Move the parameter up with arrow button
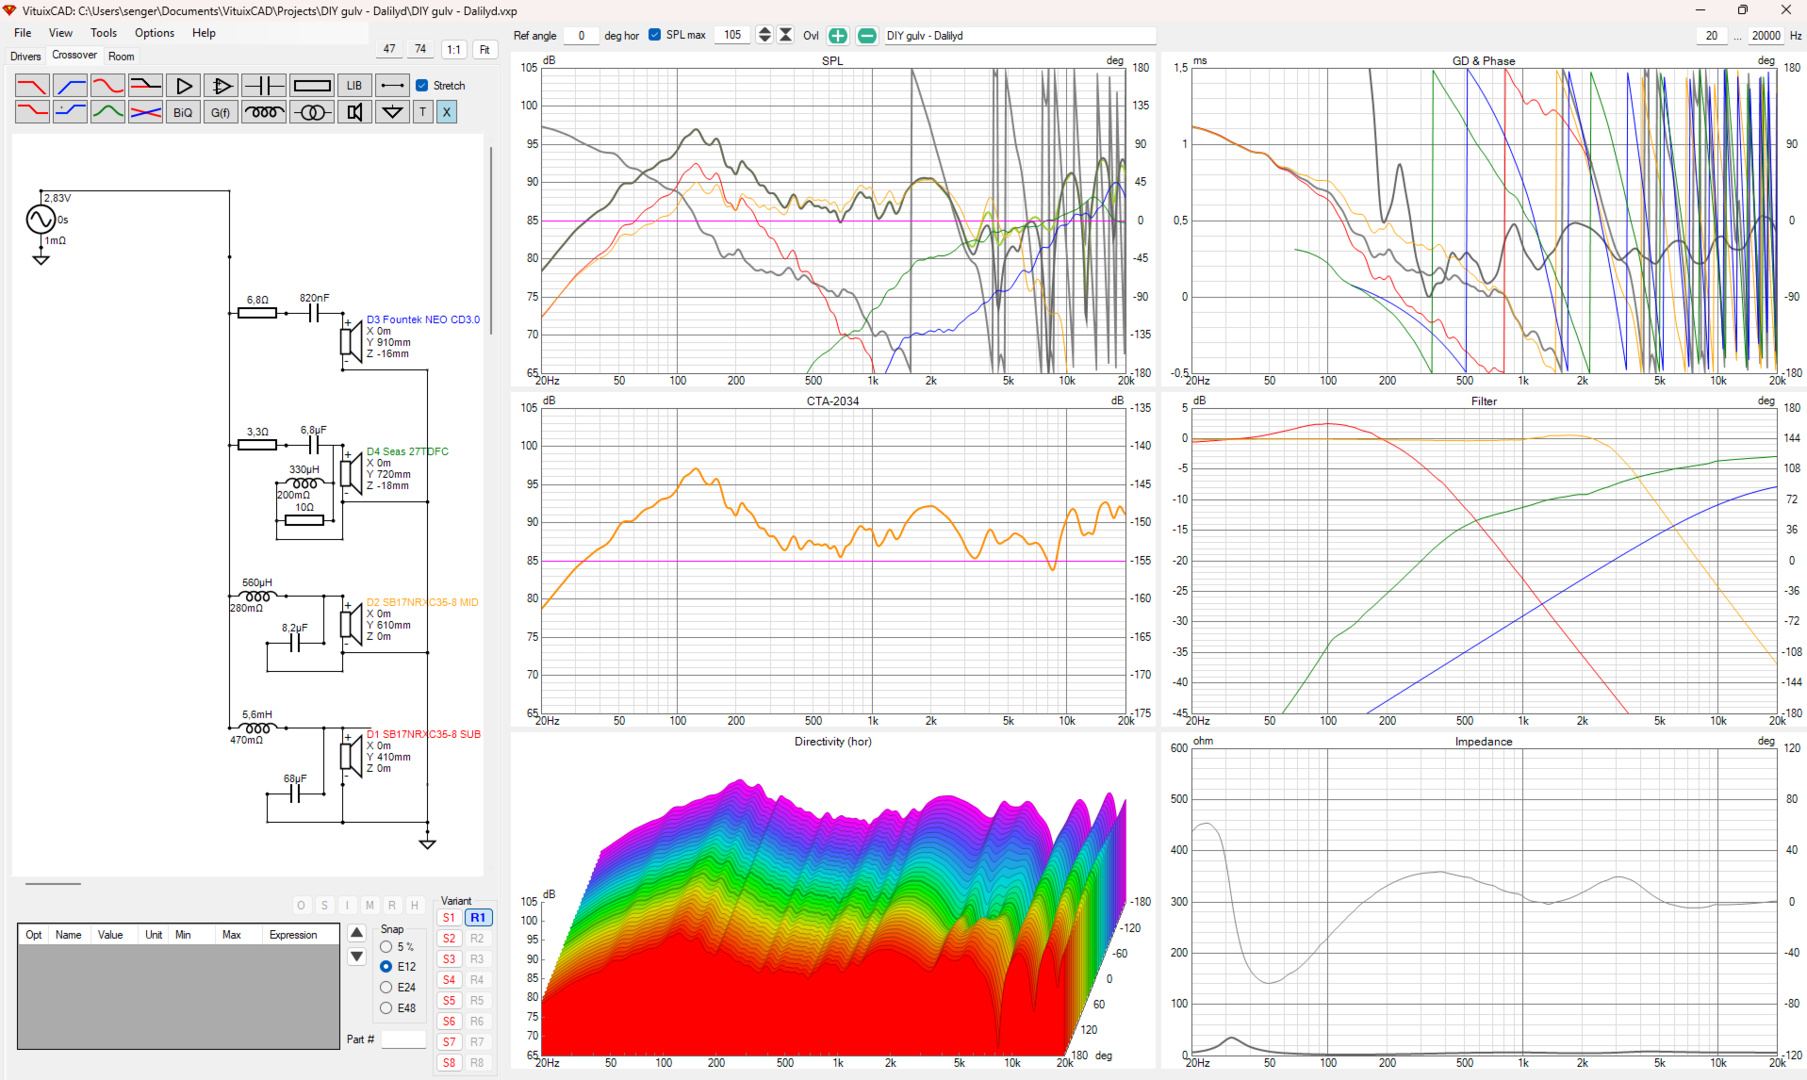 coord(356,933)
